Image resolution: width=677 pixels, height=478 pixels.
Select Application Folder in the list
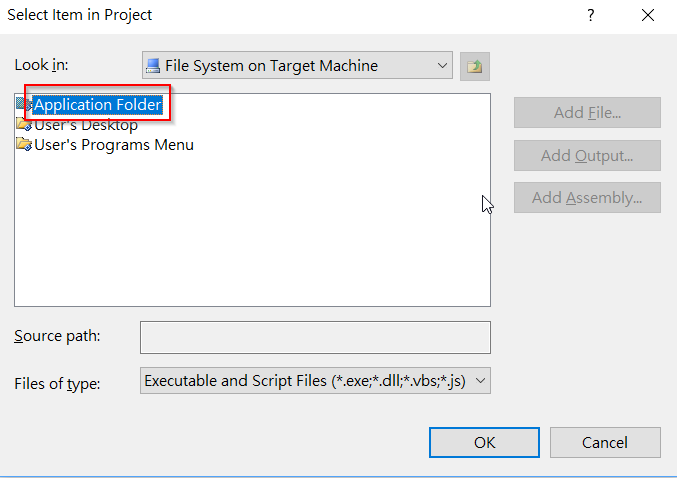tap(98, 104)
